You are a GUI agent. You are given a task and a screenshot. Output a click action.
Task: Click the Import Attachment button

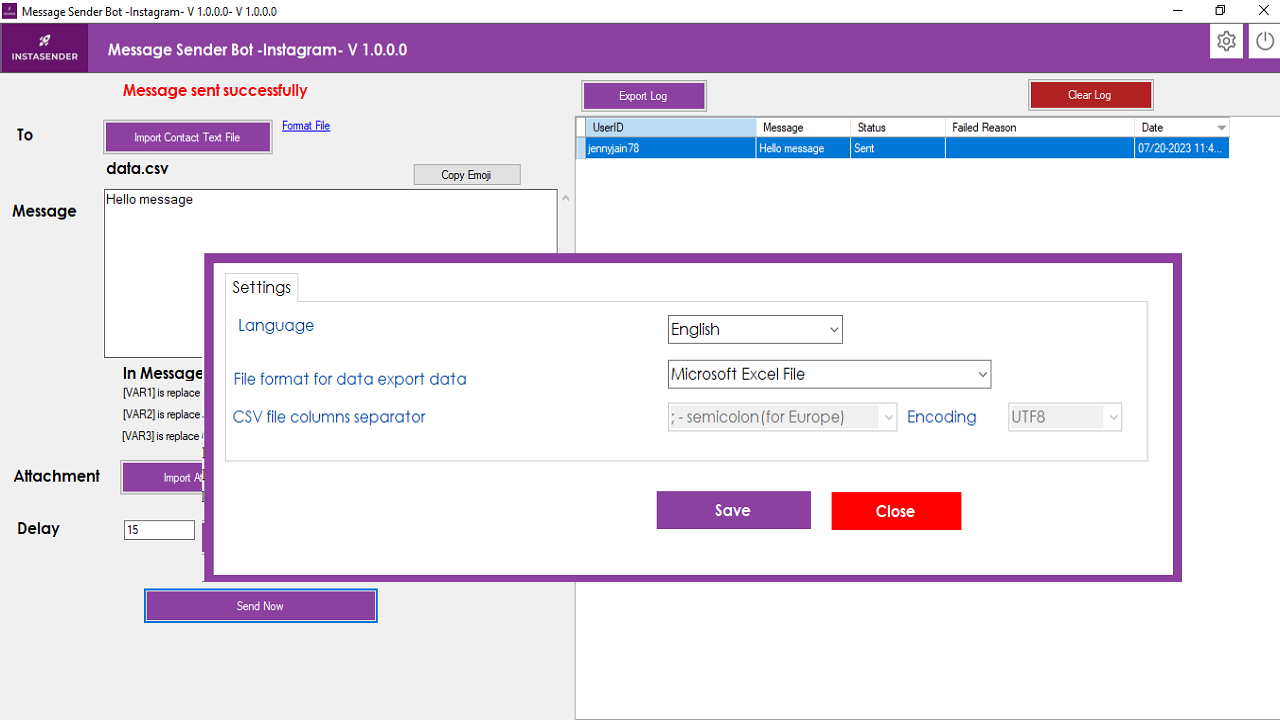click(163, 477)
